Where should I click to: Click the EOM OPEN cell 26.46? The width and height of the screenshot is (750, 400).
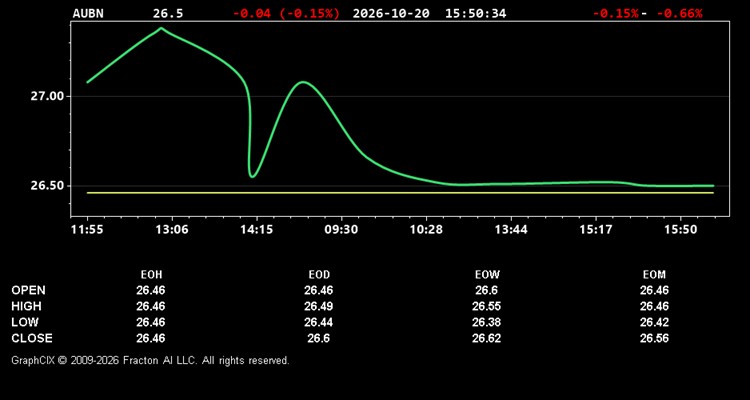coord(654,290)
